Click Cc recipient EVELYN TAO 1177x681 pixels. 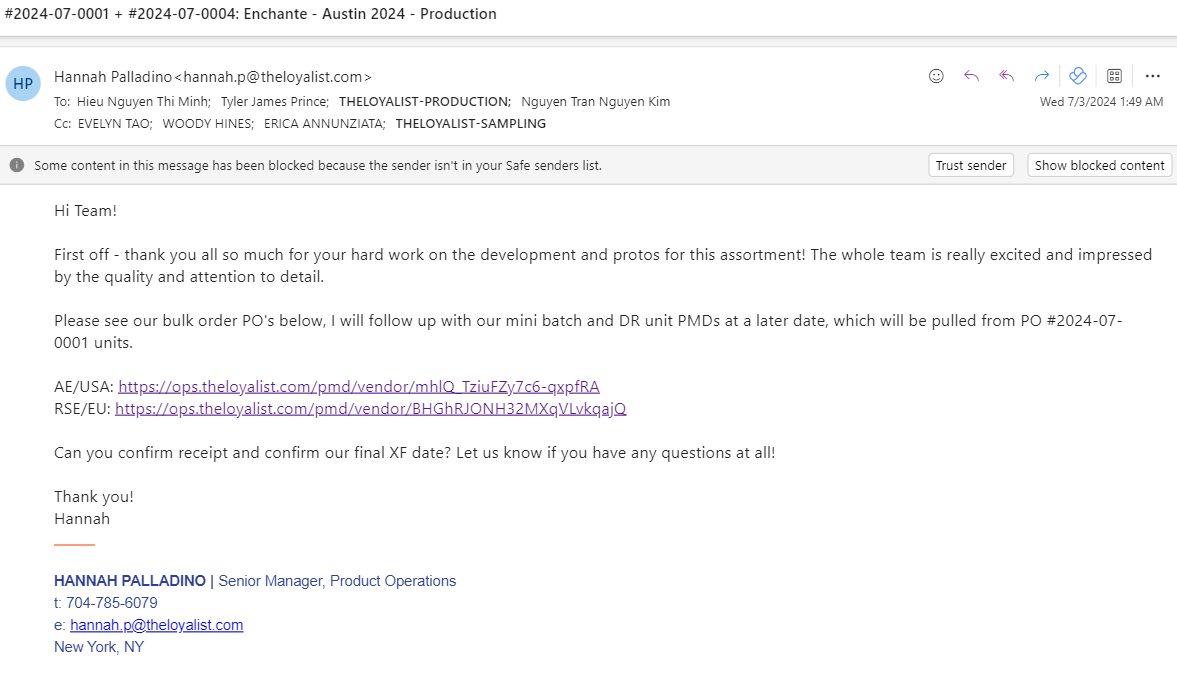114,124
